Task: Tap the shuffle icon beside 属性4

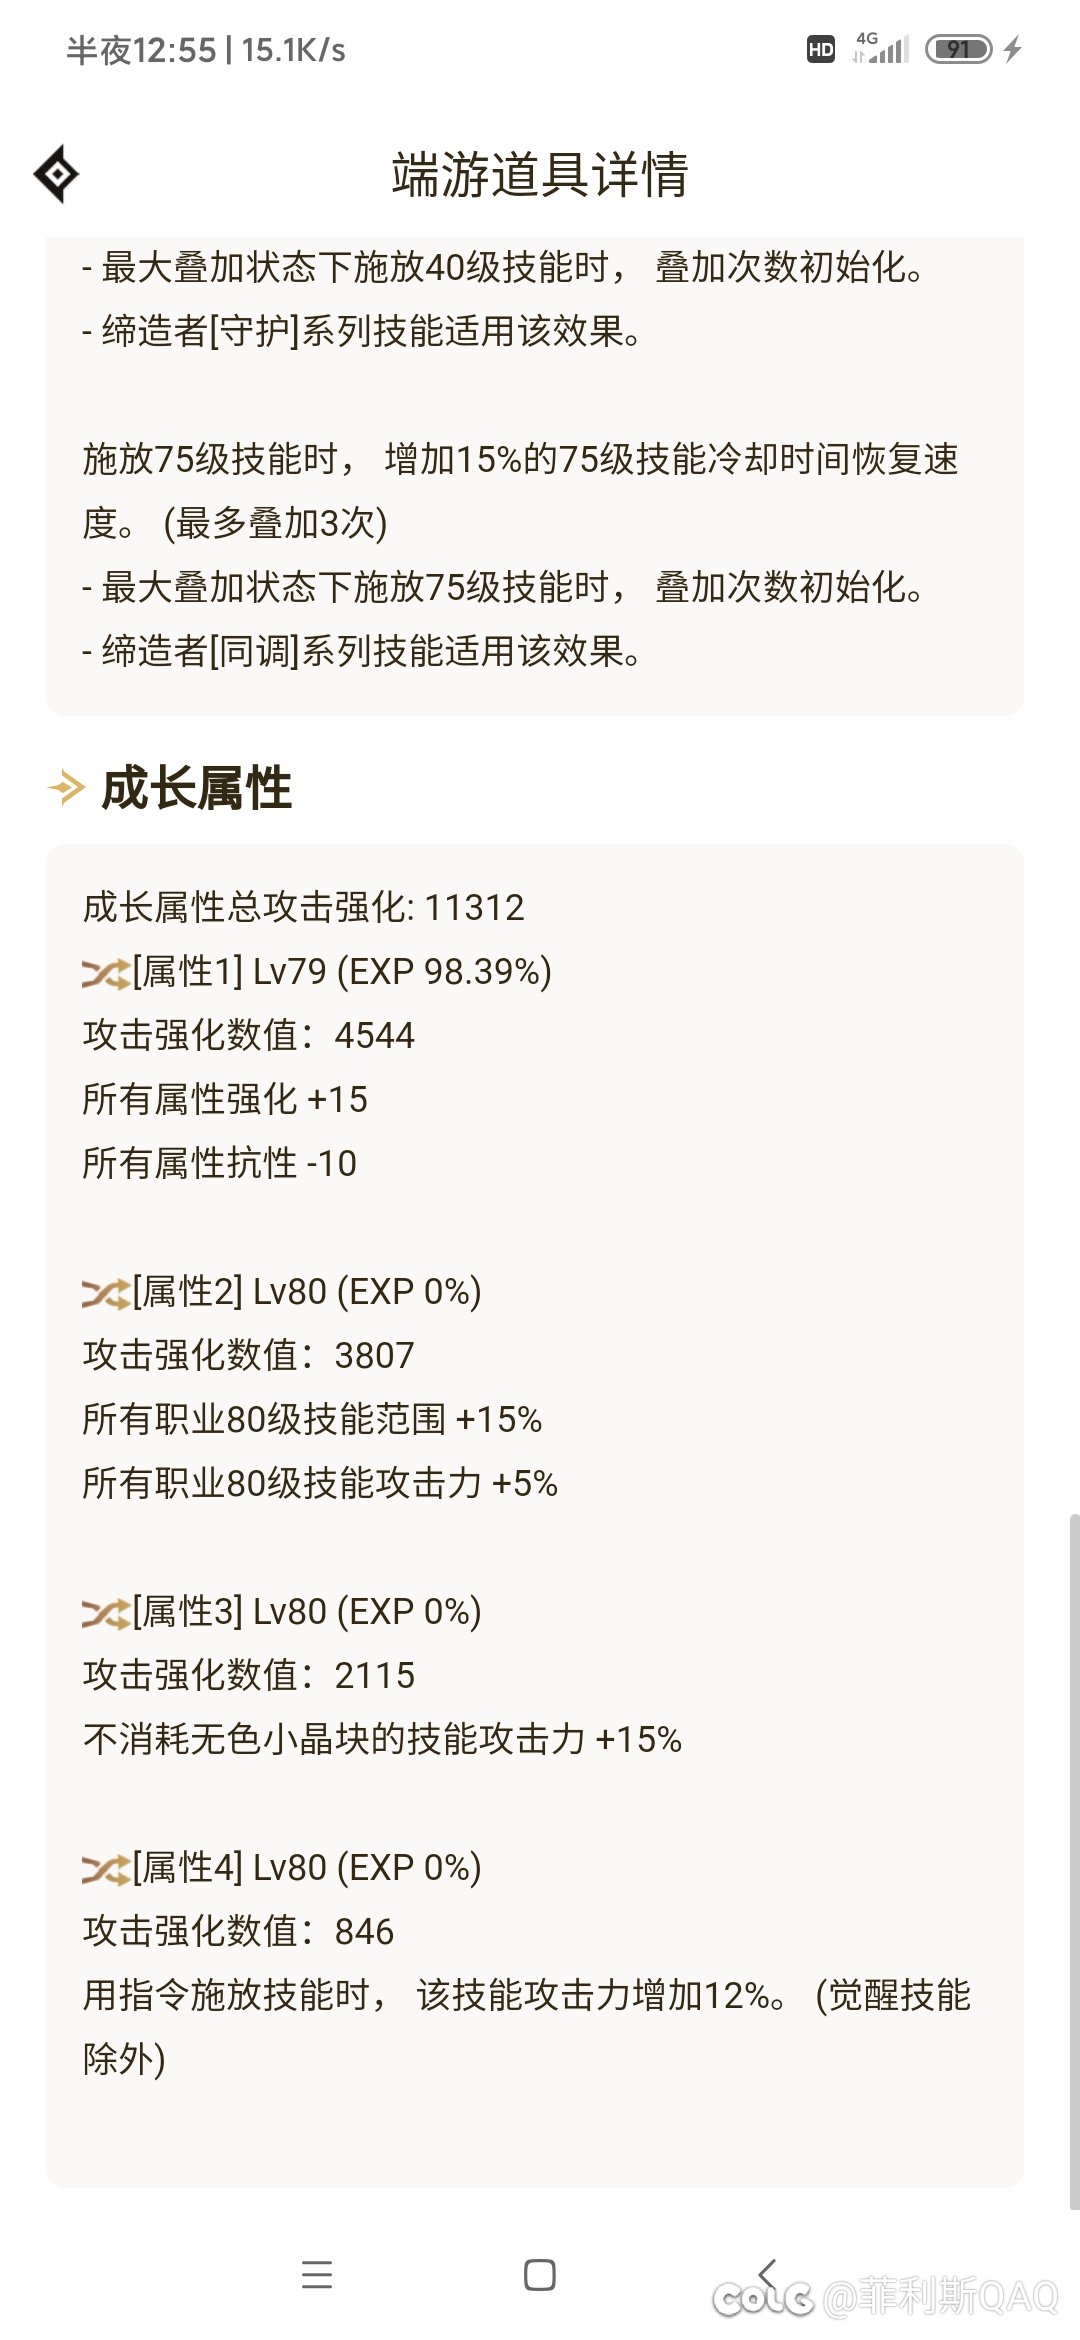Action: coord(106,1868)
